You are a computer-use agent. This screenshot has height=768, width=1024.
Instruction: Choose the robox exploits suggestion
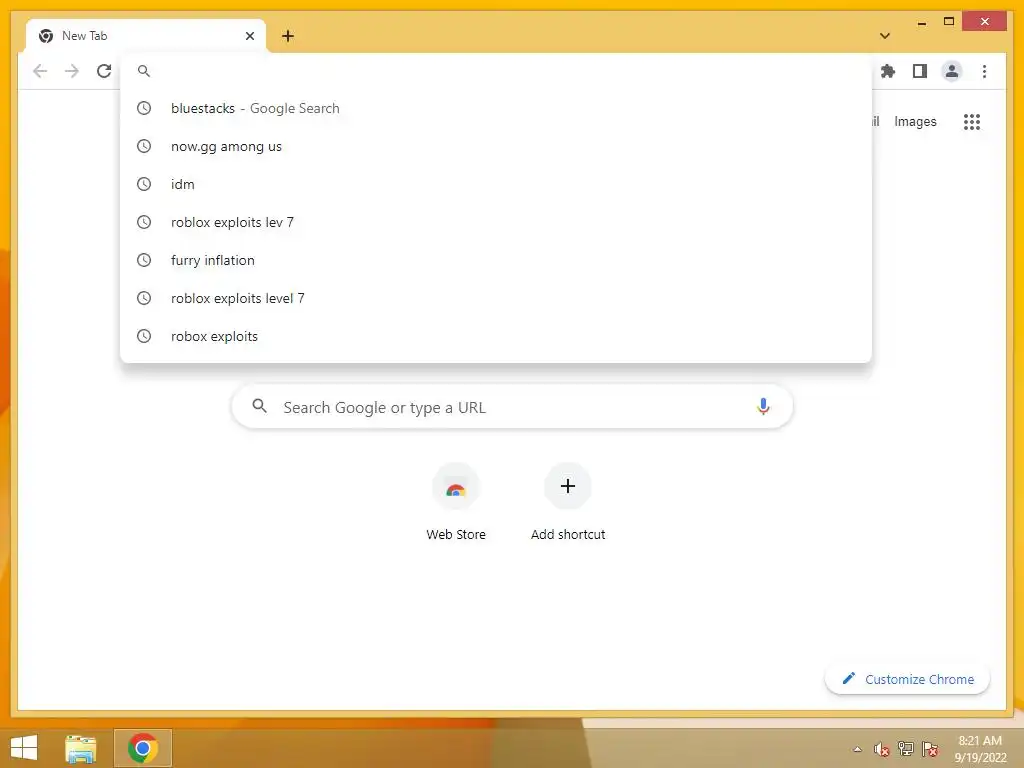496,336
